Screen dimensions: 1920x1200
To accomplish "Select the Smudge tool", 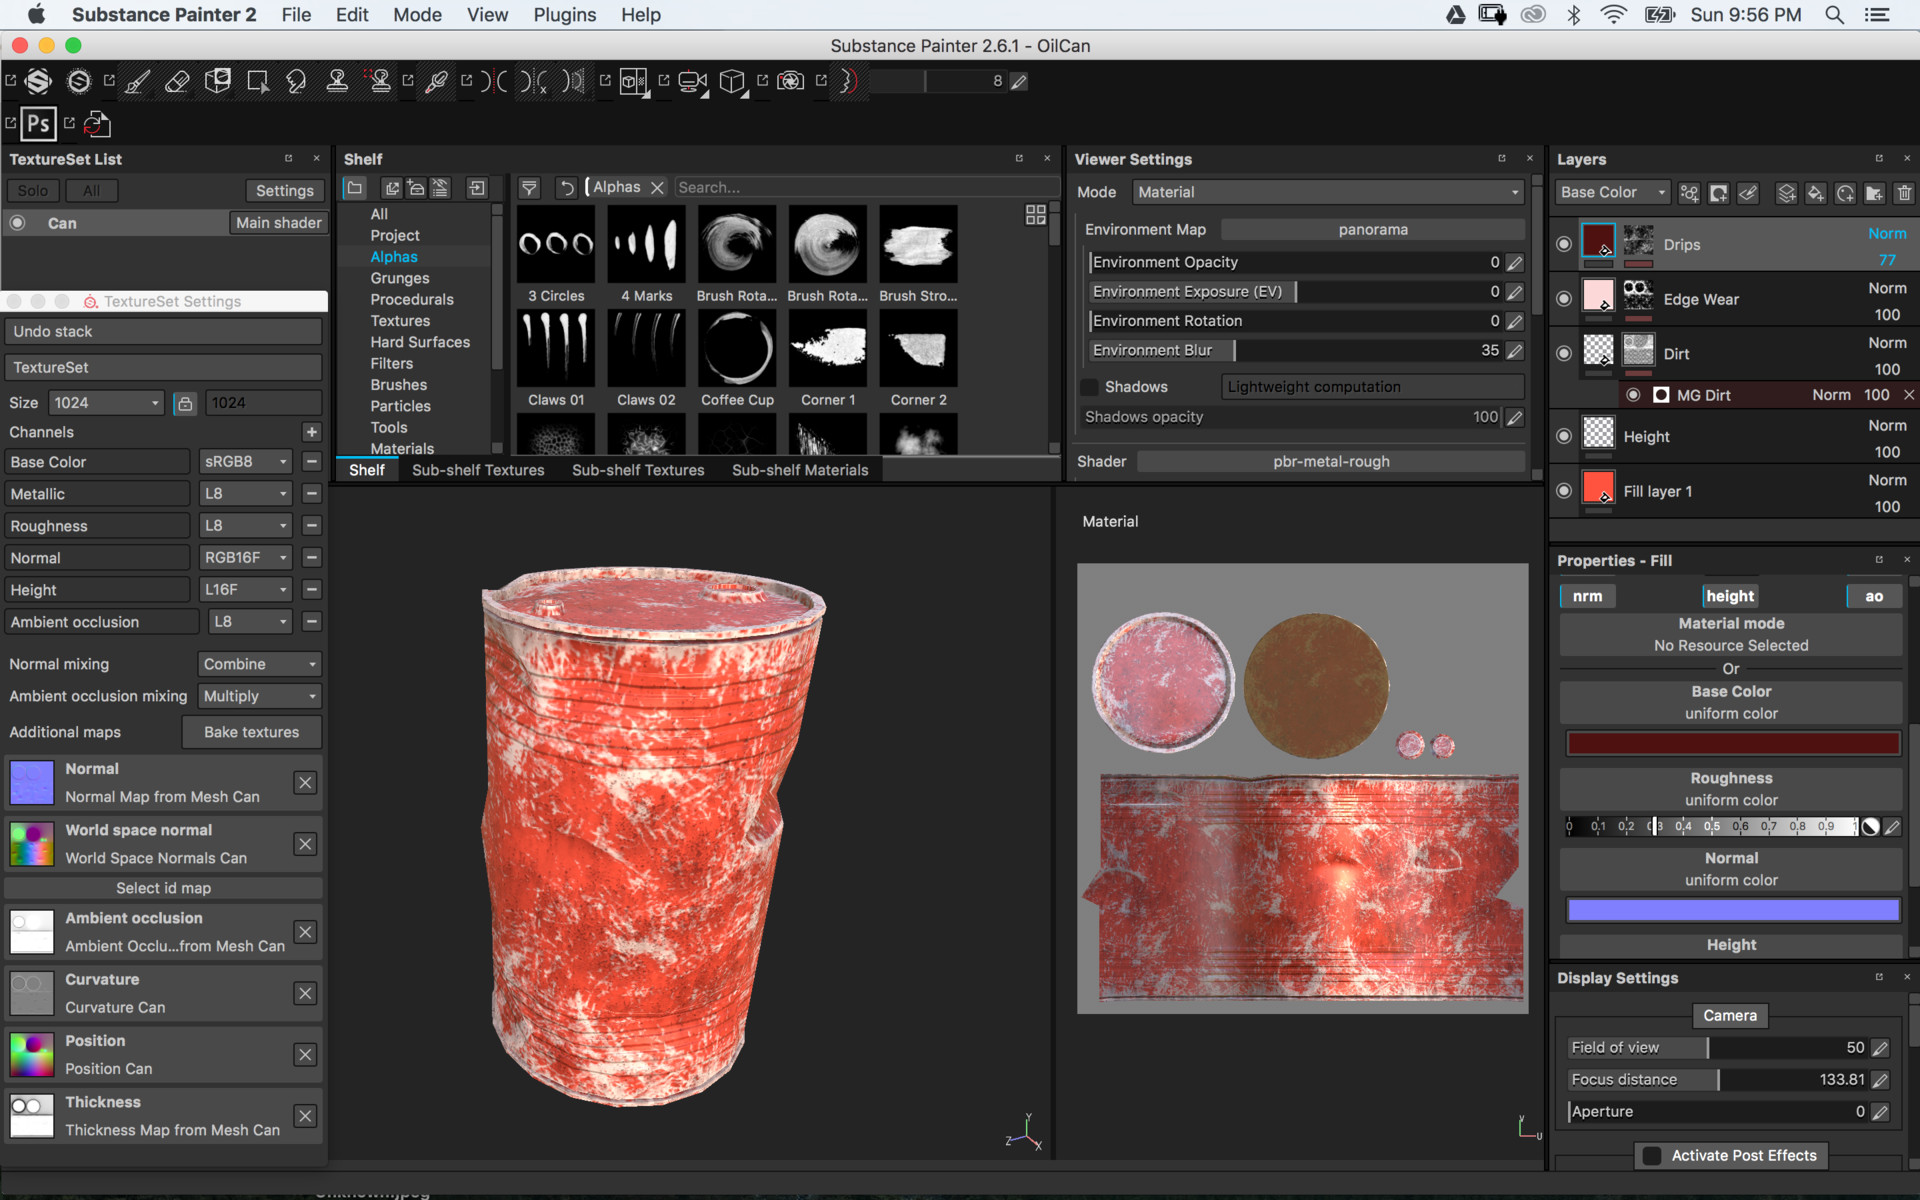I will click(296, 82).
